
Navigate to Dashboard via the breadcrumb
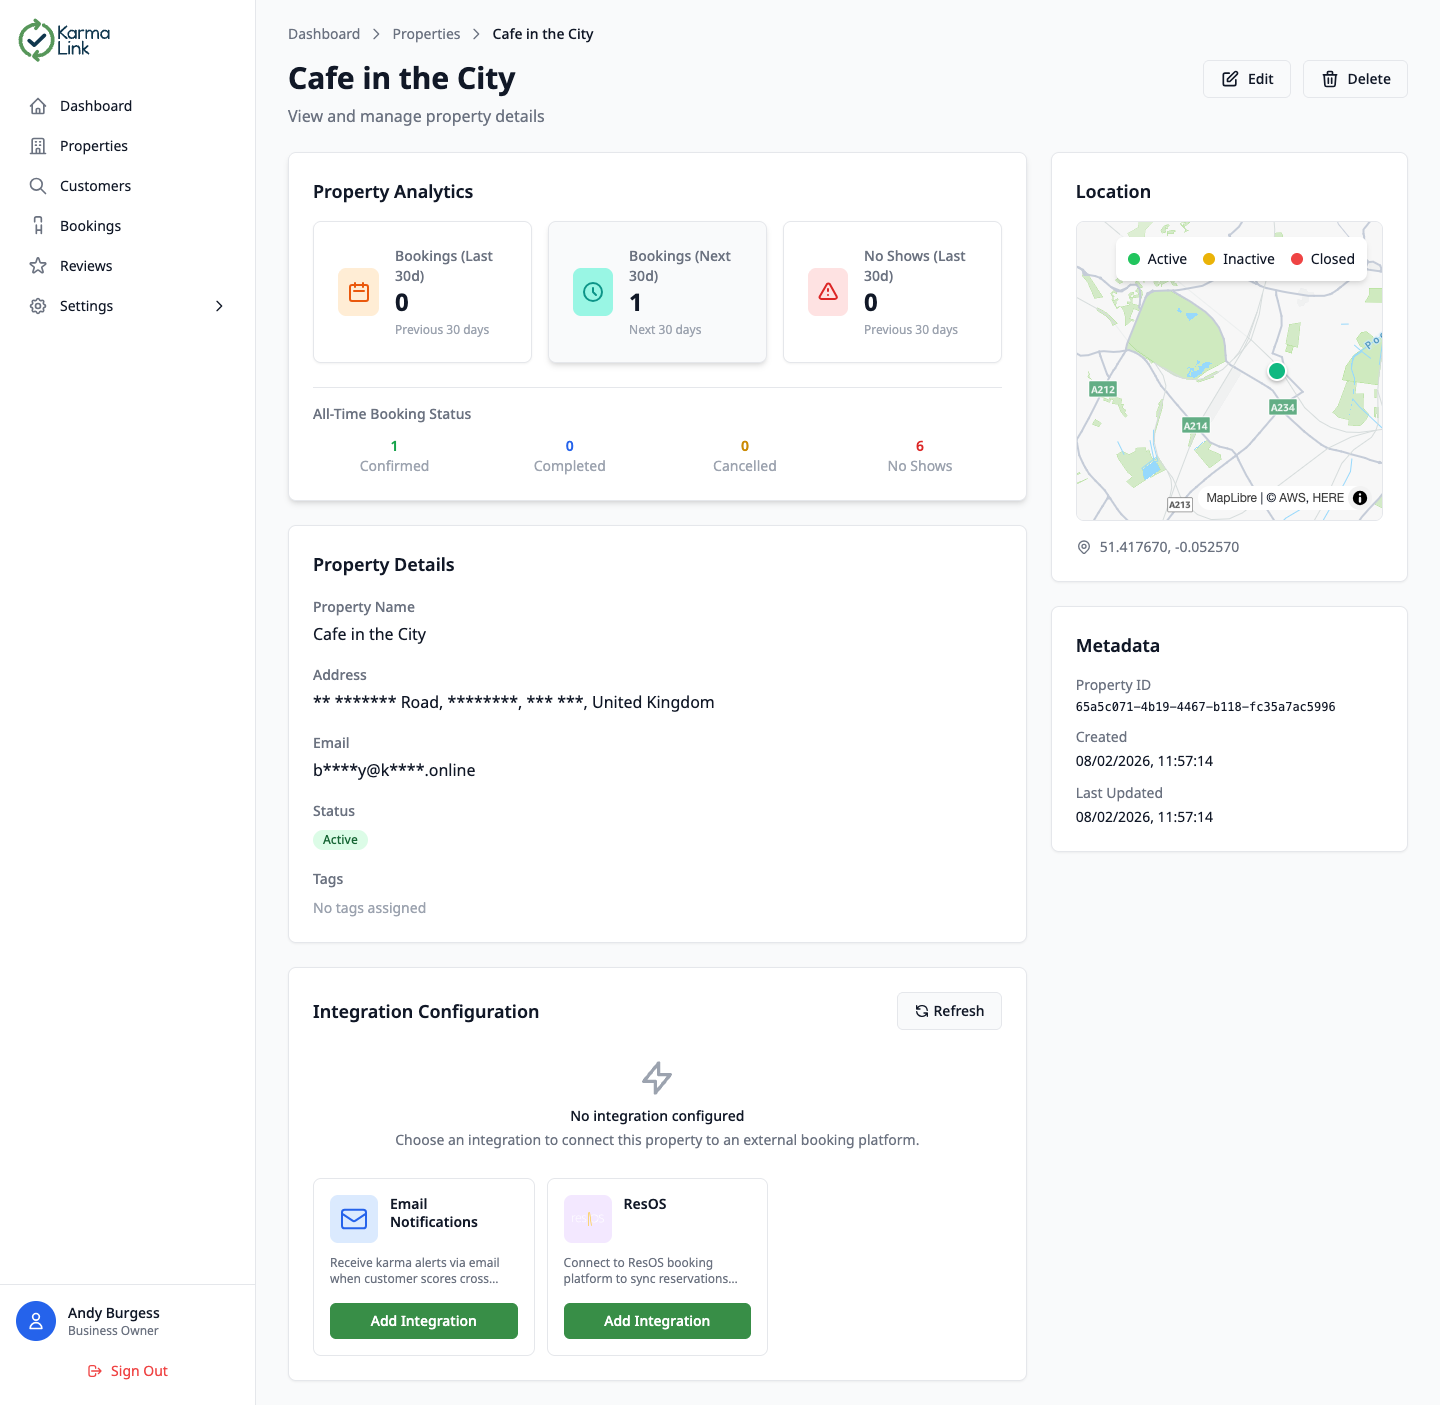coord(323,33)
